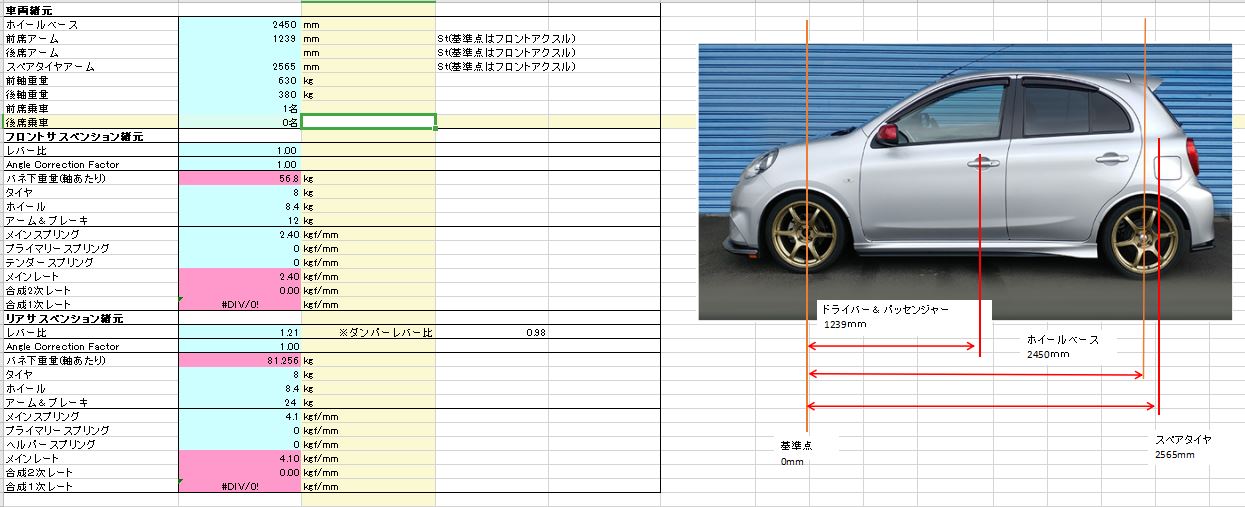Select the silver car photo
1245x507 pixels.
(x=964, y=181)
